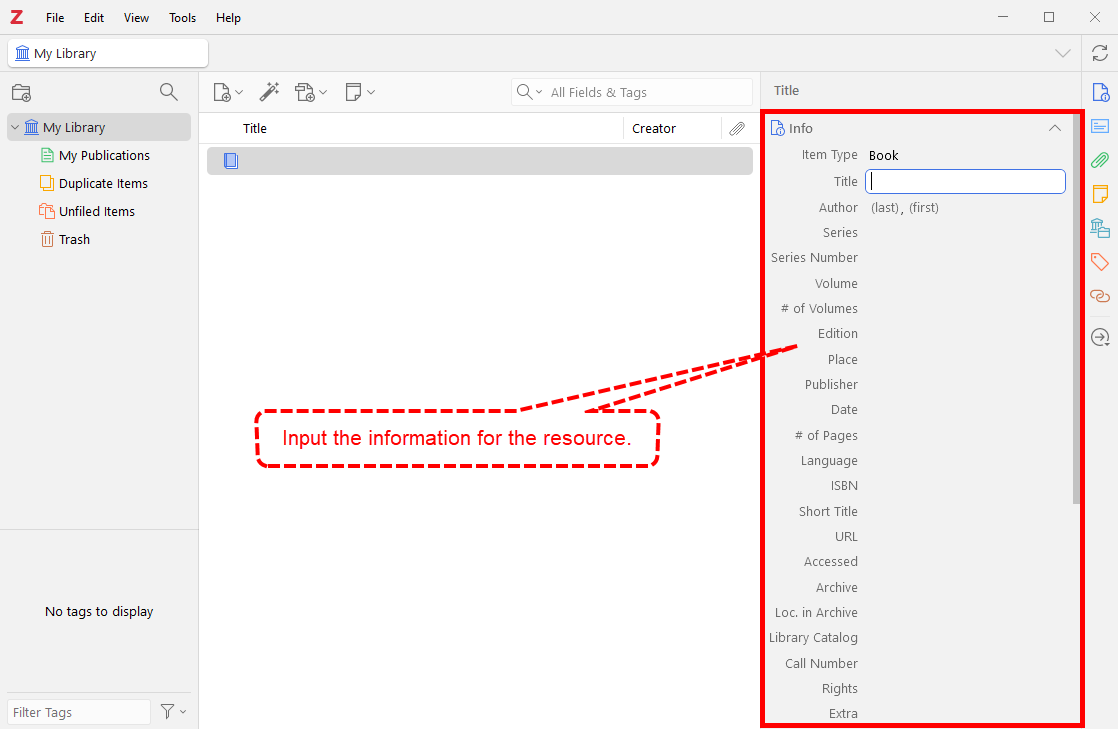The width and height of the screenshot is (1118, 729).
Task: Open Libraries and Collections sidebar icon
Action: 1100,228
